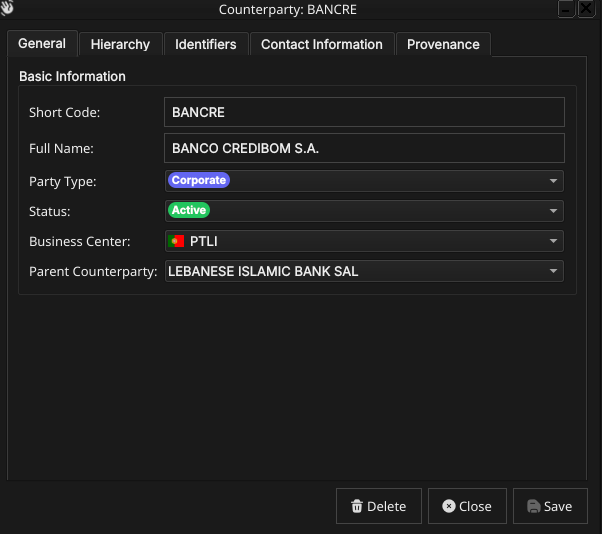Screen dimensions: 602x534
Task: Open the Provenance tab
Action: [x=443, y=44]
